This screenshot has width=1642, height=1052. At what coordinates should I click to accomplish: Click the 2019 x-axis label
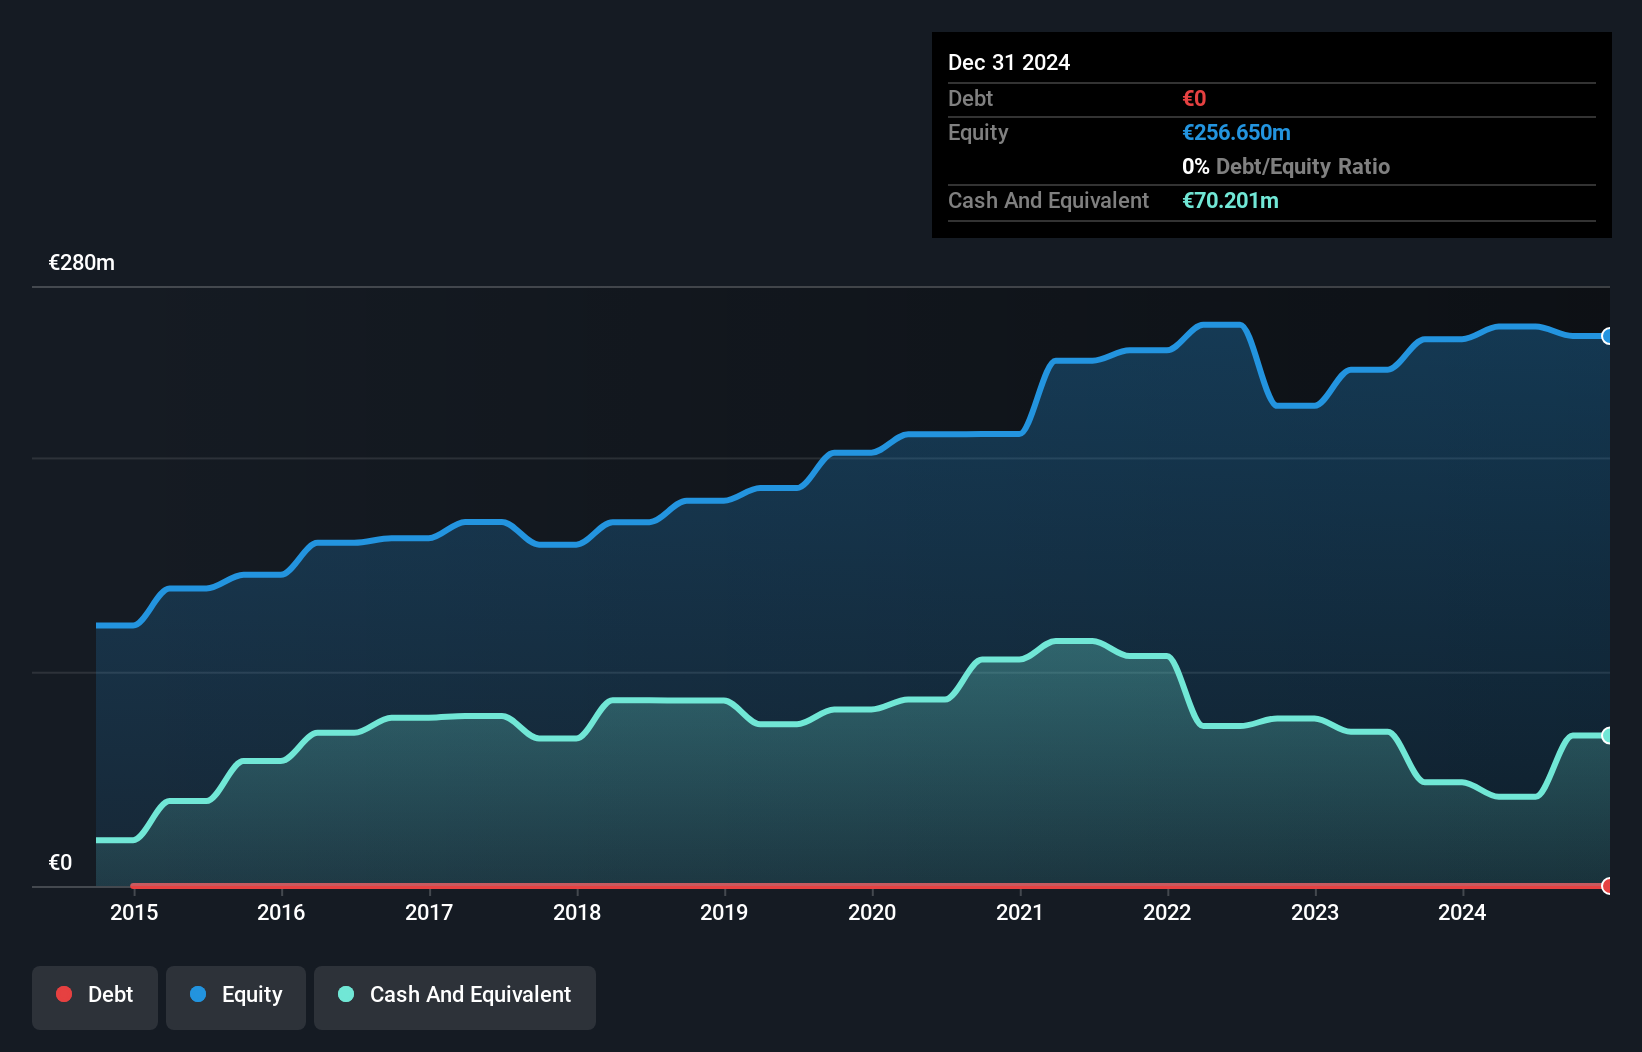pyautogui.click(x=724, y=912)
